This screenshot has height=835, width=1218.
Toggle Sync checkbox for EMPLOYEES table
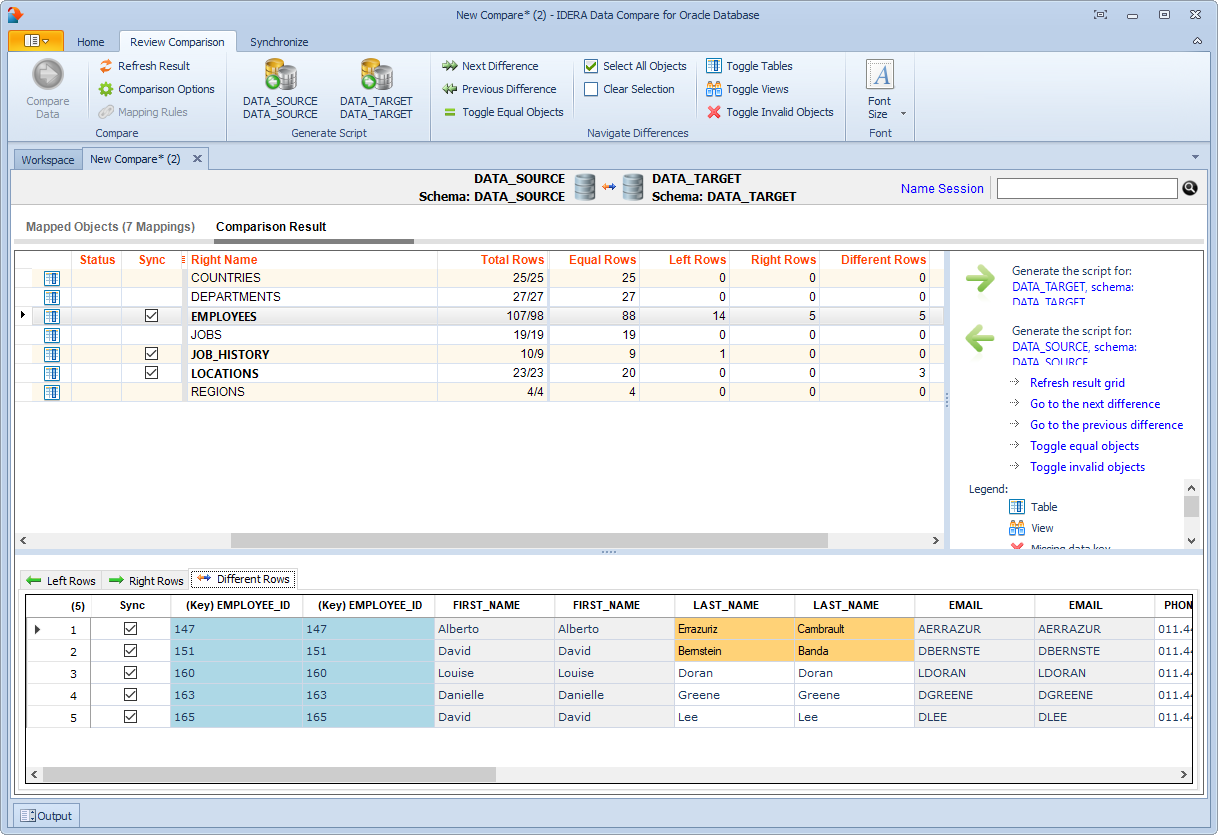(151, 316)
